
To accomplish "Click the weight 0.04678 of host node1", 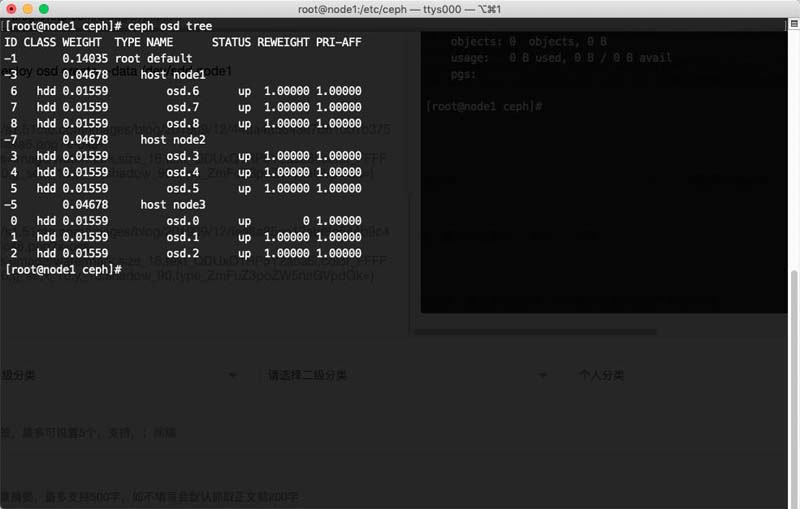I will coord(85,75).
